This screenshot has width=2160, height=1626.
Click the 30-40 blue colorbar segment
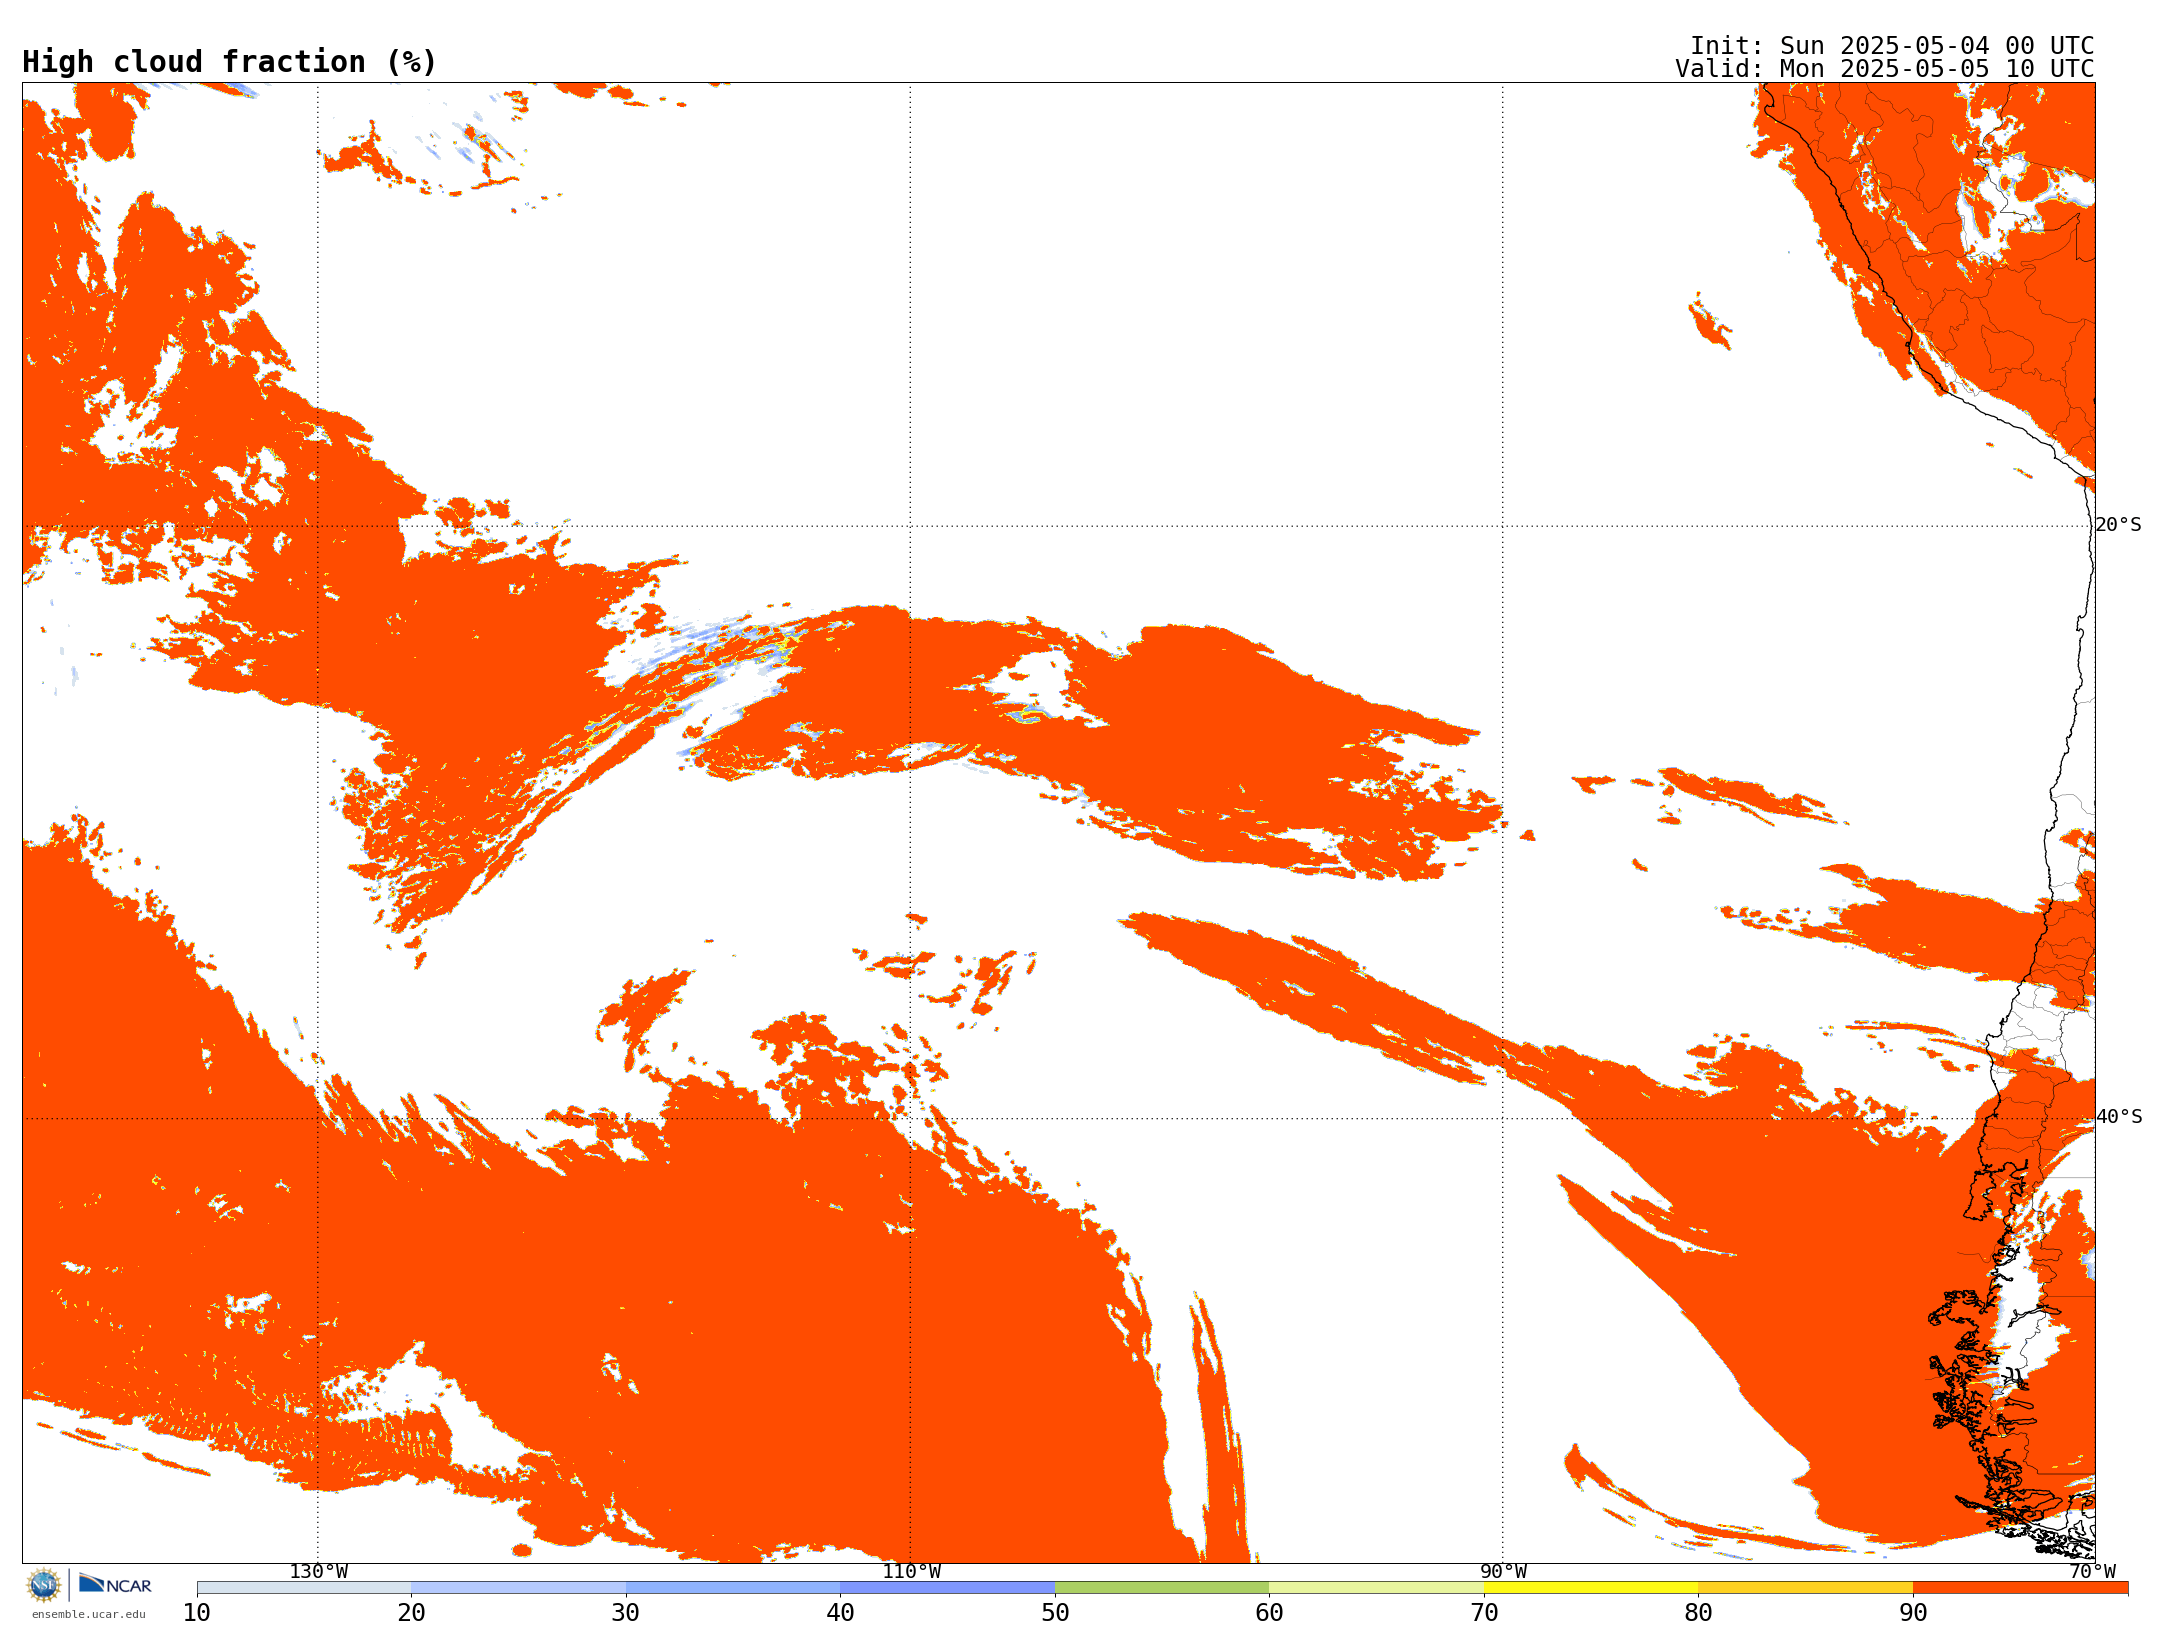point(733,1588)
